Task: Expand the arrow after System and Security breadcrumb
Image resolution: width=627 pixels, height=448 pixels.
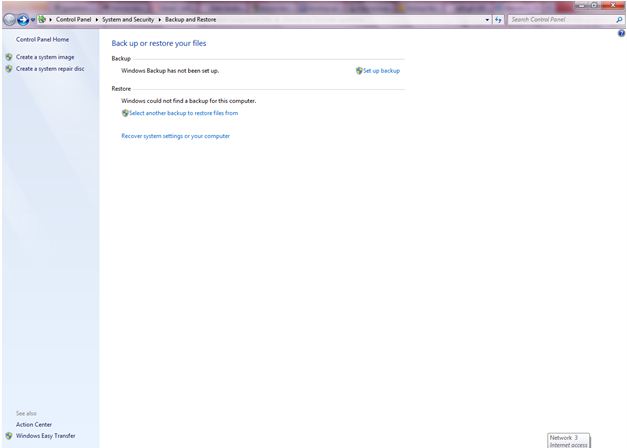Action: [x=160, y=20]
